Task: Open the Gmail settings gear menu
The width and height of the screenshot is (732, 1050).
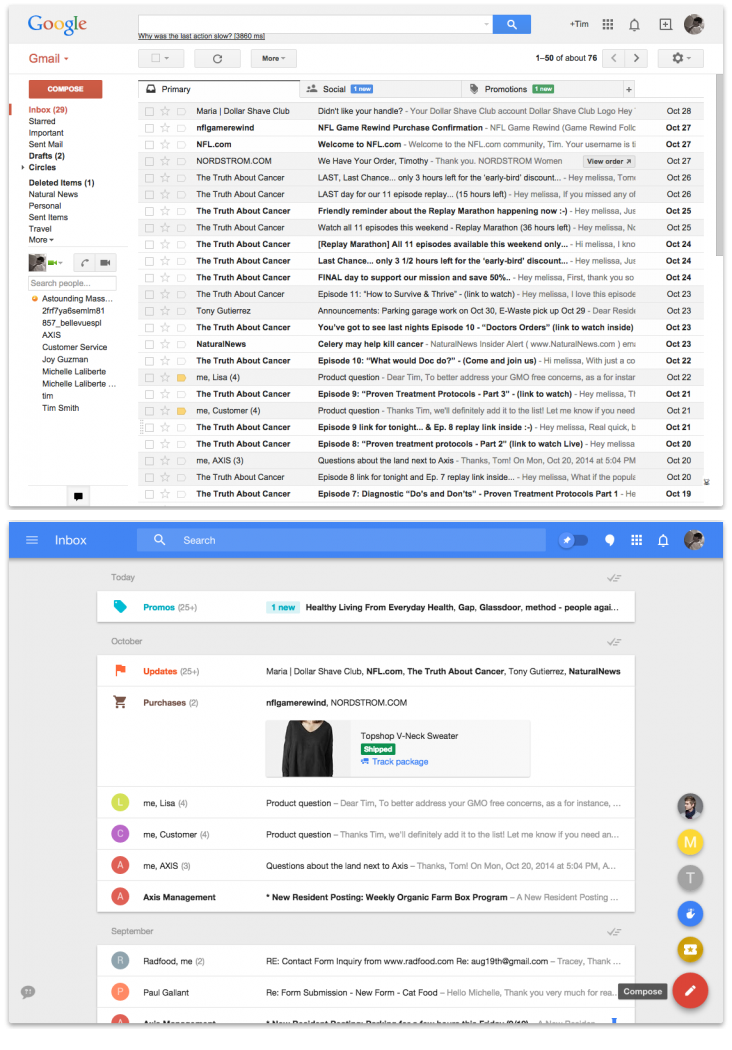Action: tap(681, 59)
